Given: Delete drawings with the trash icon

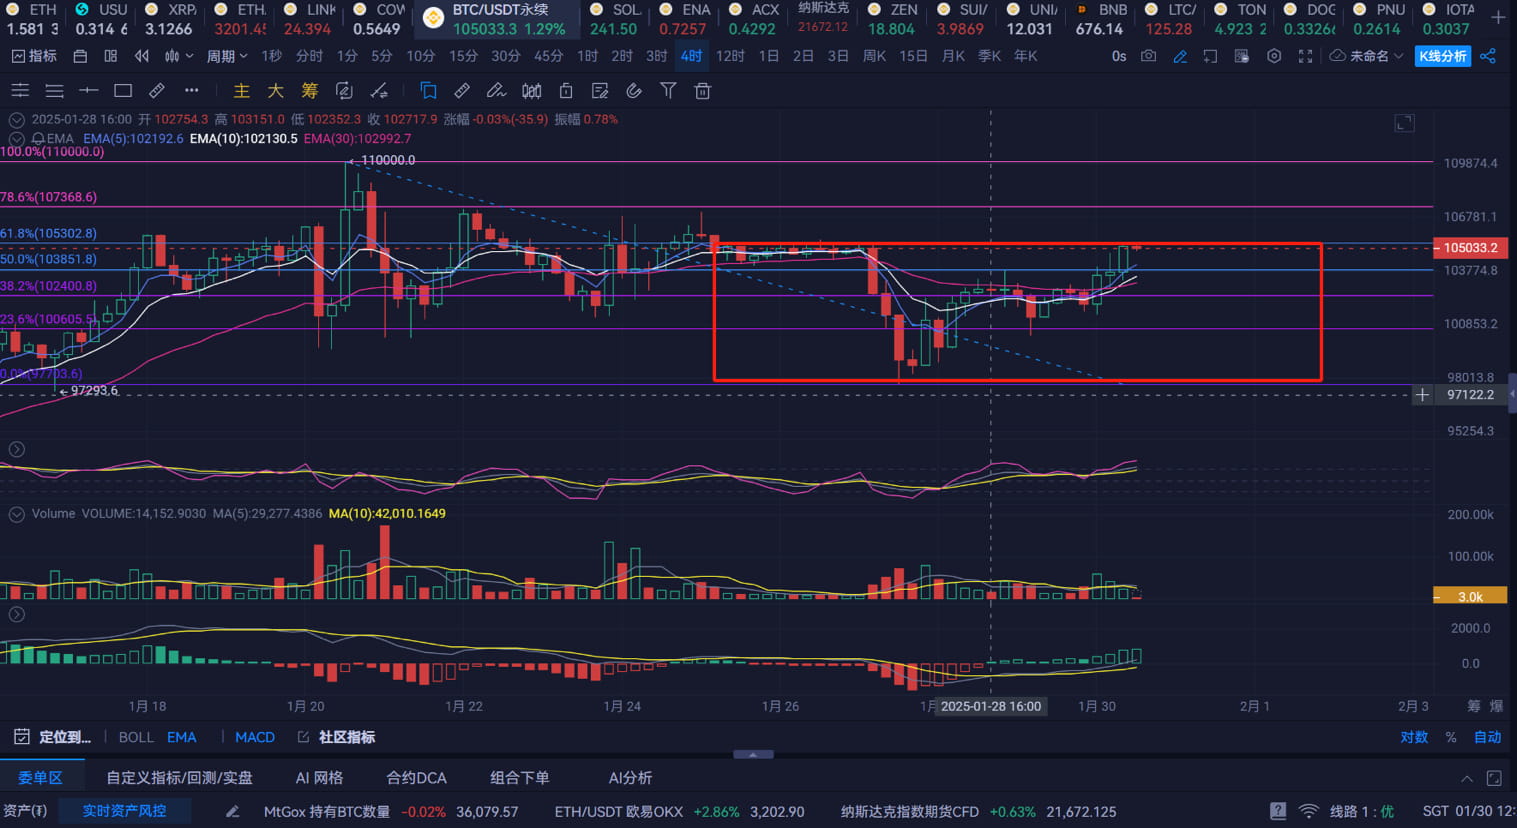Looking at the screenshot, I should (703, 91).
